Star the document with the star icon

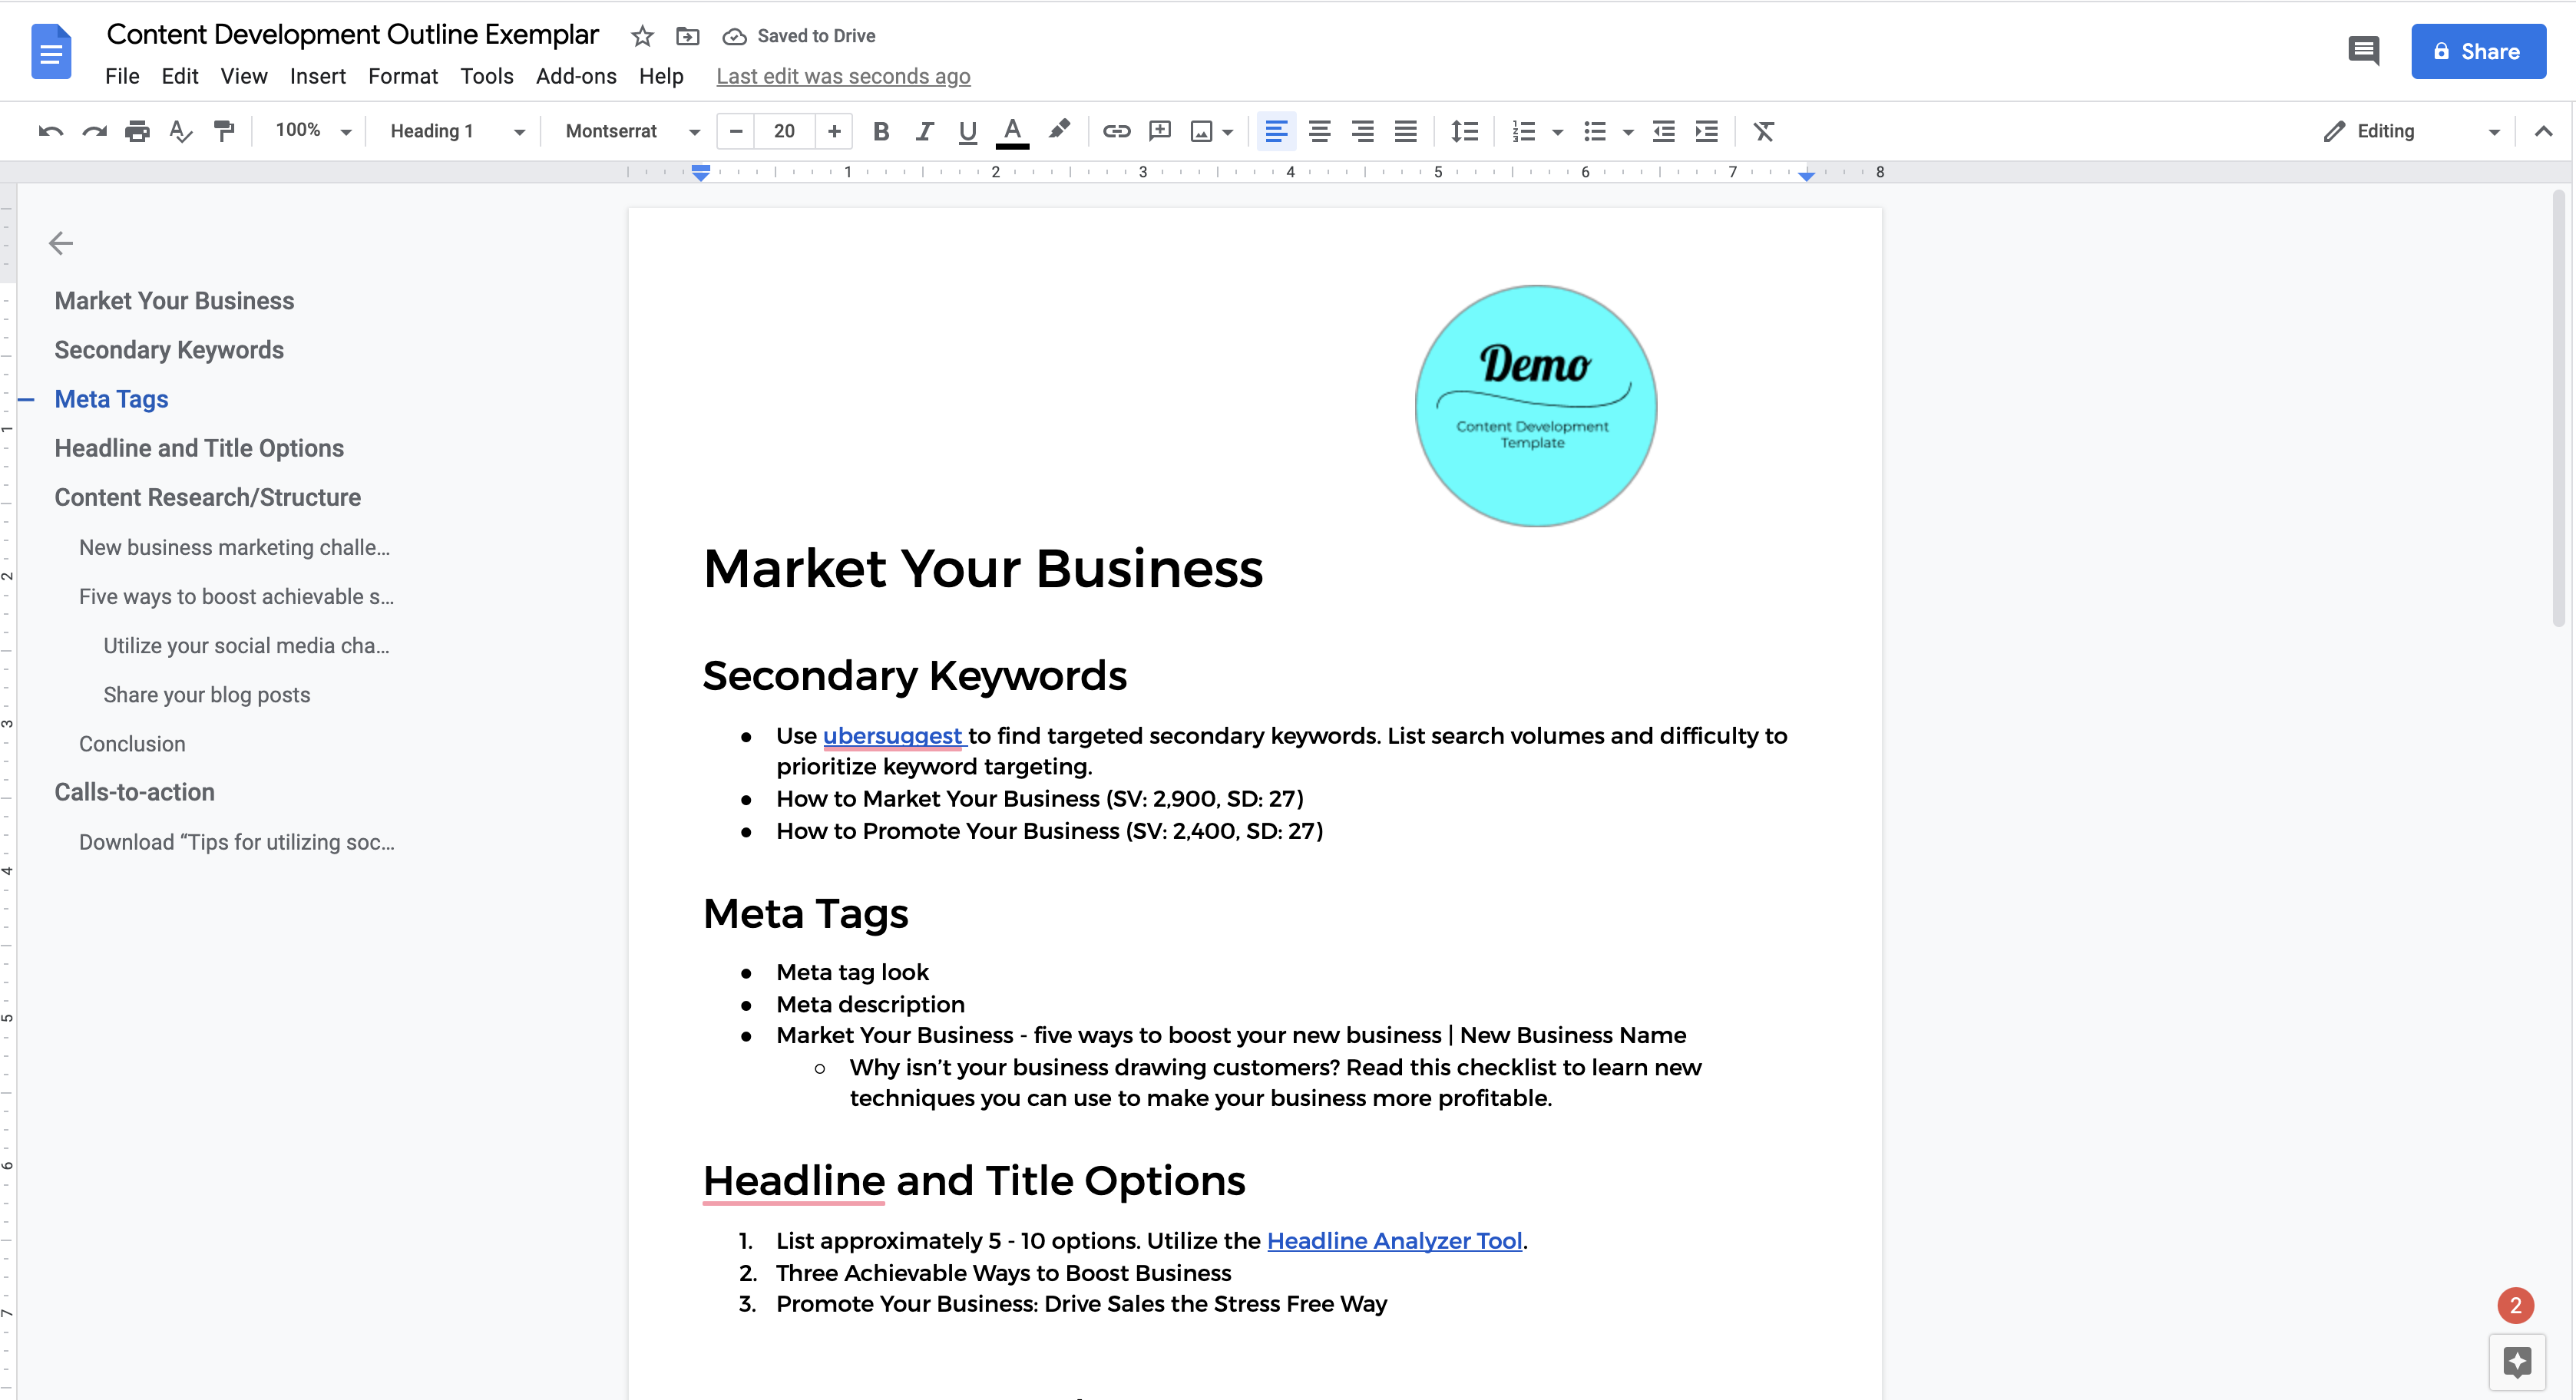(x=642, y=37)
